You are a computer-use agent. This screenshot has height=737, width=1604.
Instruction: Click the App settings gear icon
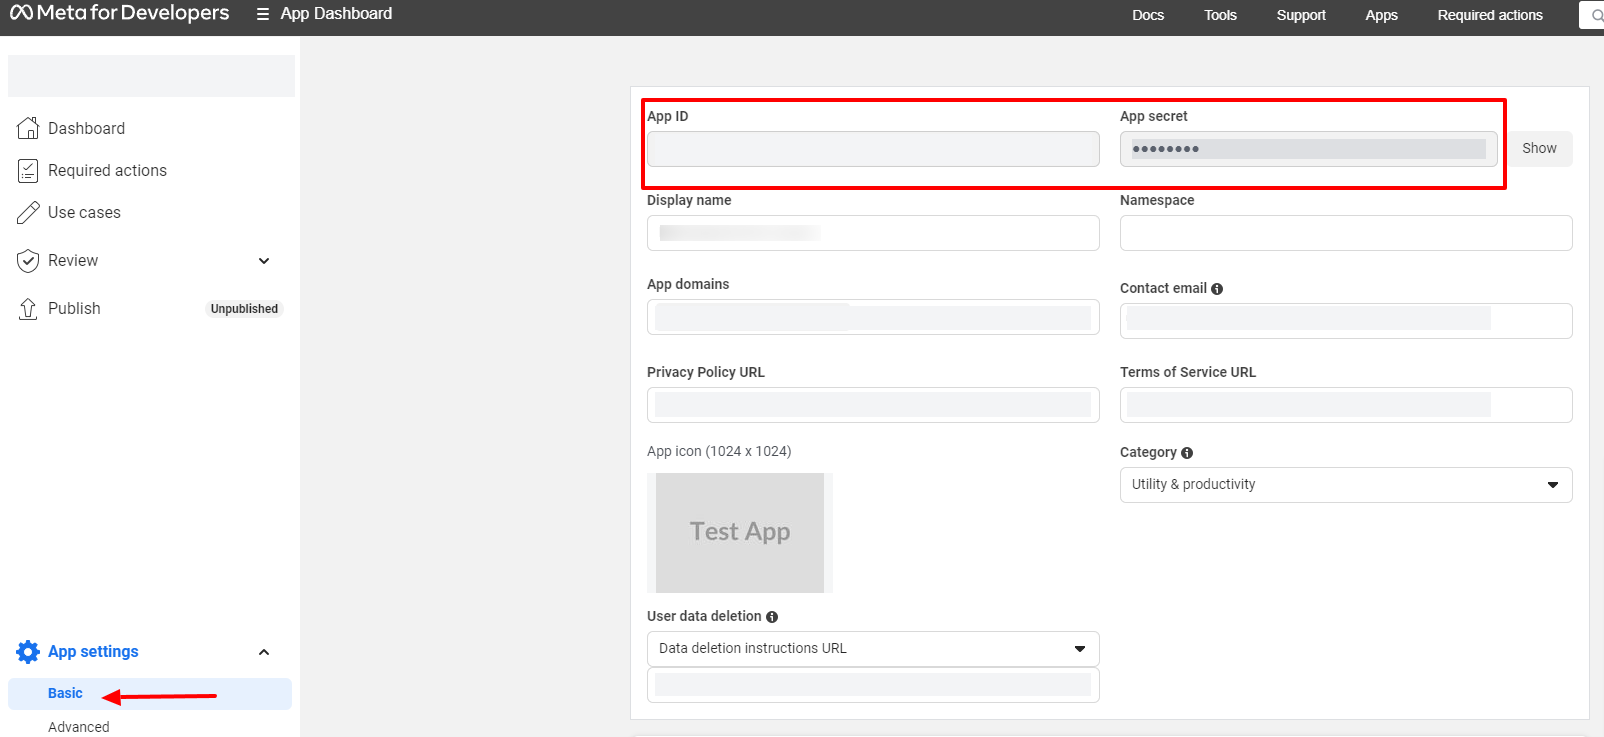(28, 652)
